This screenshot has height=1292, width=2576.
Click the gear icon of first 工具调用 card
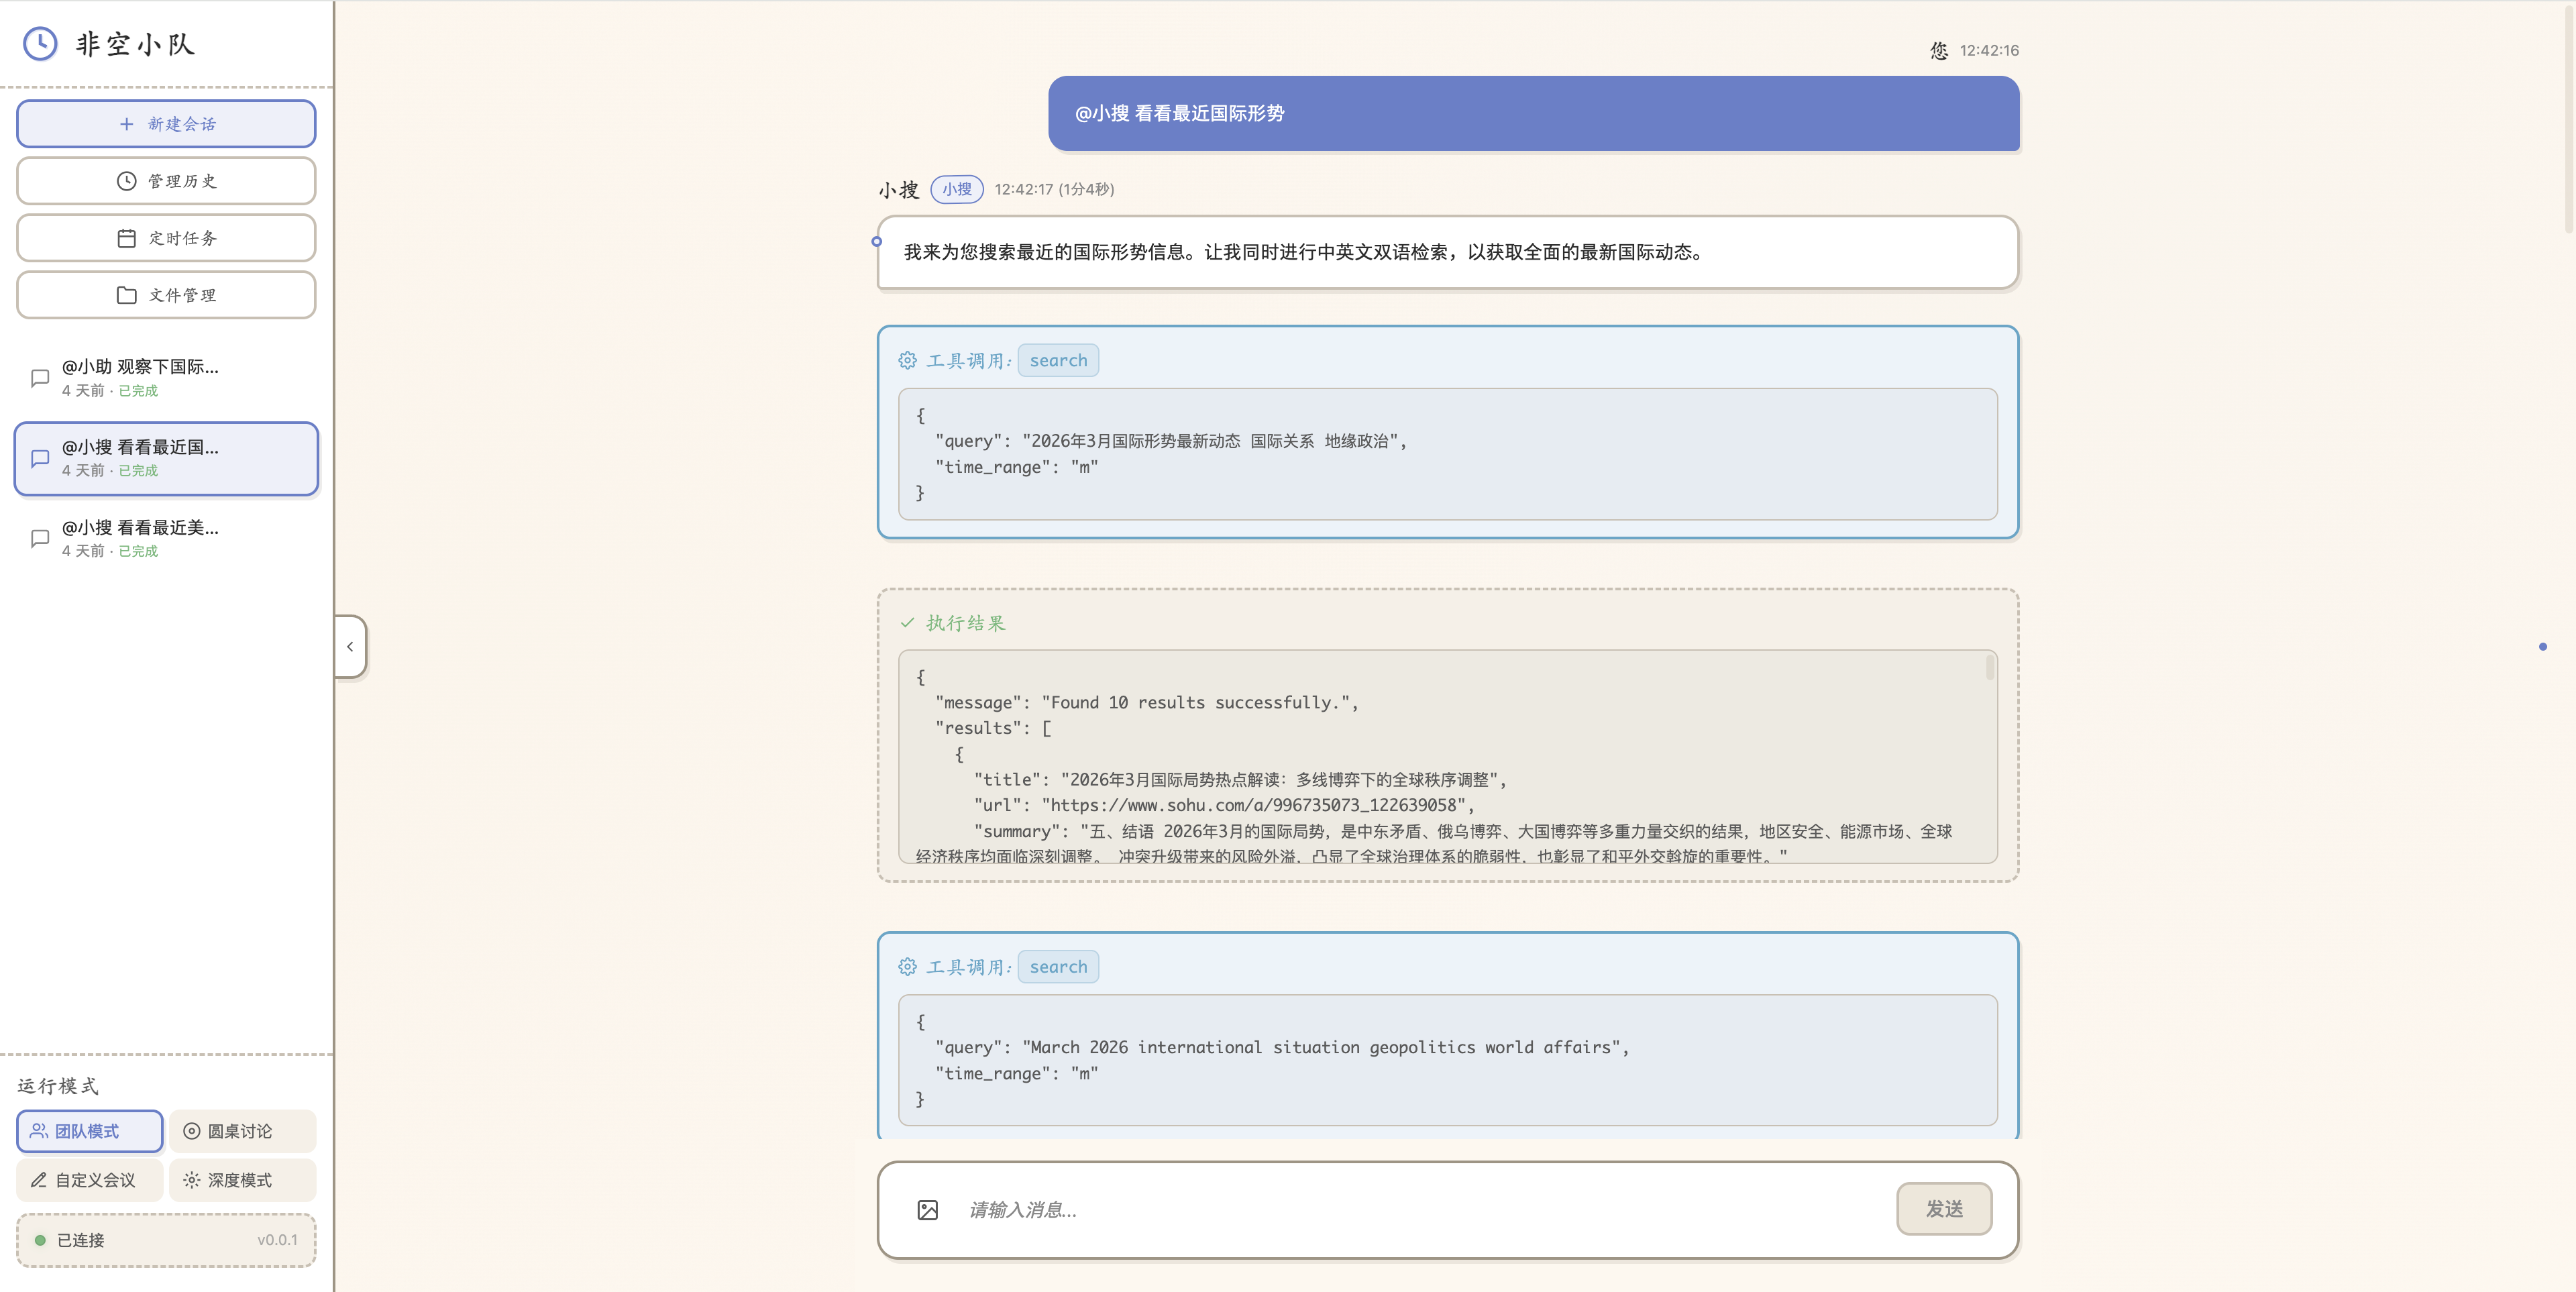[907, 360]
